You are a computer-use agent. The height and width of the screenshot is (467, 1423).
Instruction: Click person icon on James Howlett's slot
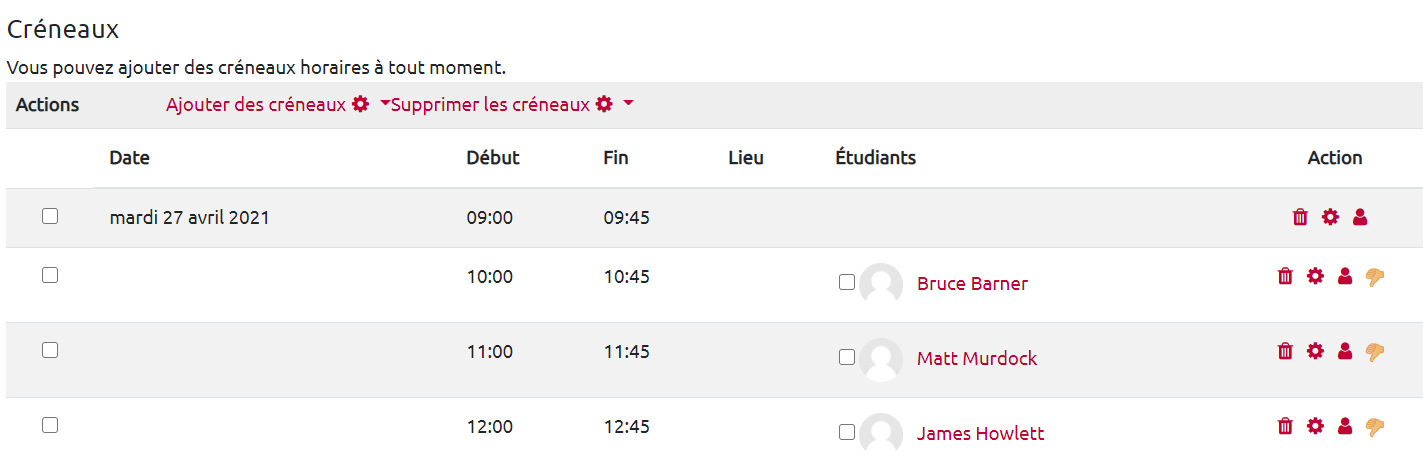point(1345,426)
